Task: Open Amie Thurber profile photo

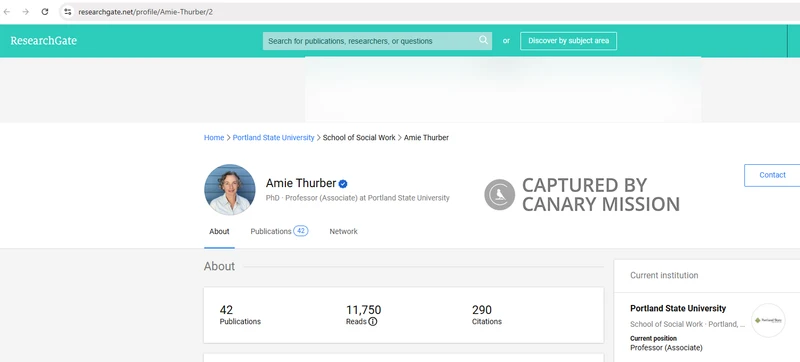Action: pos(230,189)
